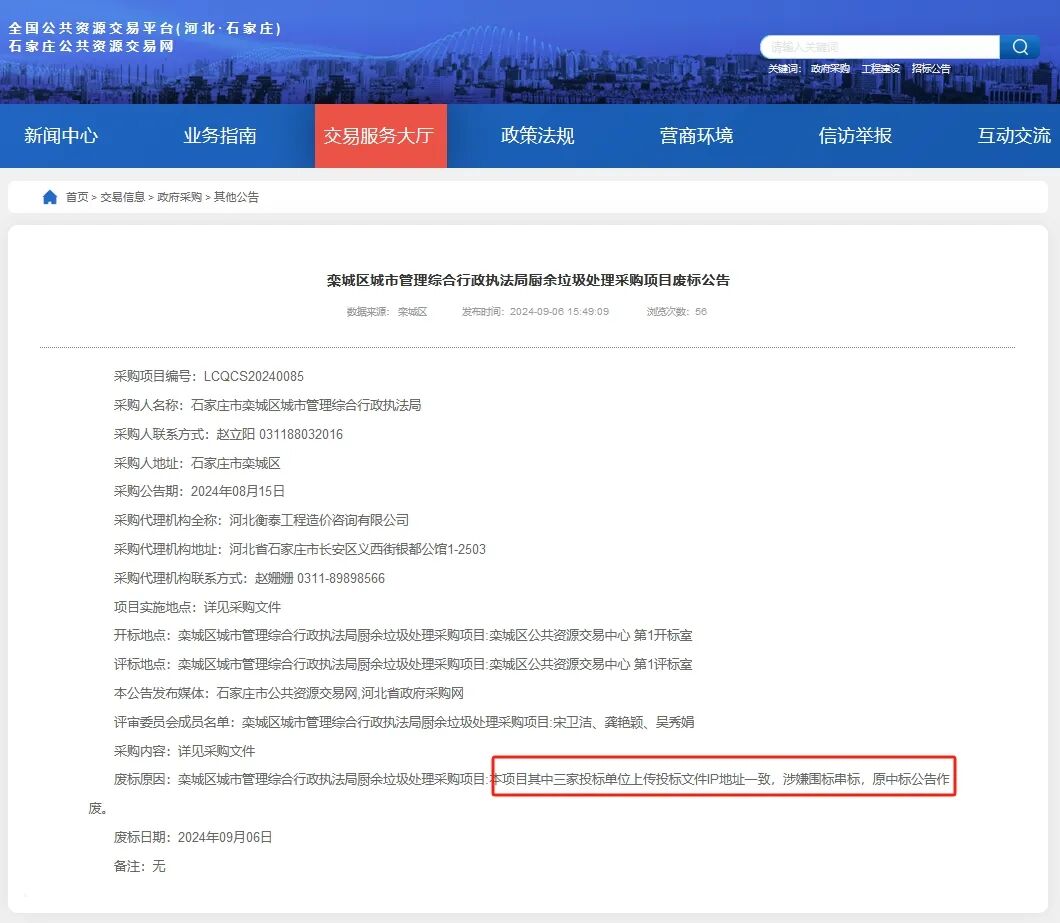
Task: Open the 新闻中心 navigation tab
Action: [61, 135]
